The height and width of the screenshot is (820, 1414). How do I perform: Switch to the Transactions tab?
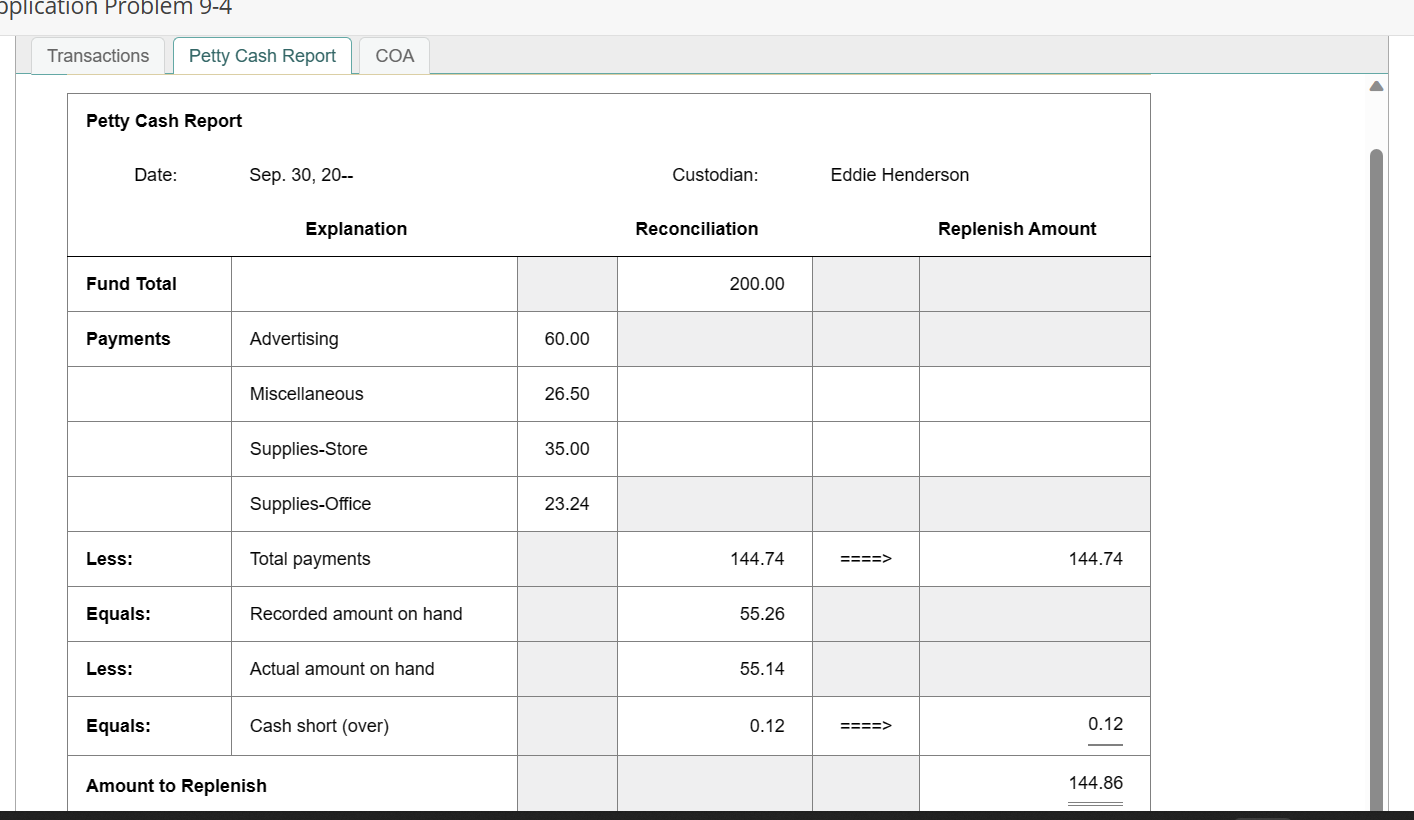[x=98, y=56]
